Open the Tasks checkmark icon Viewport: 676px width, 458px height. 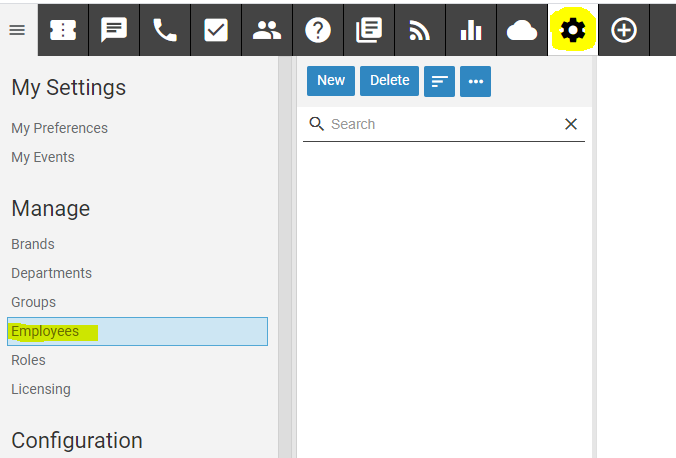[x=216, y=30]
